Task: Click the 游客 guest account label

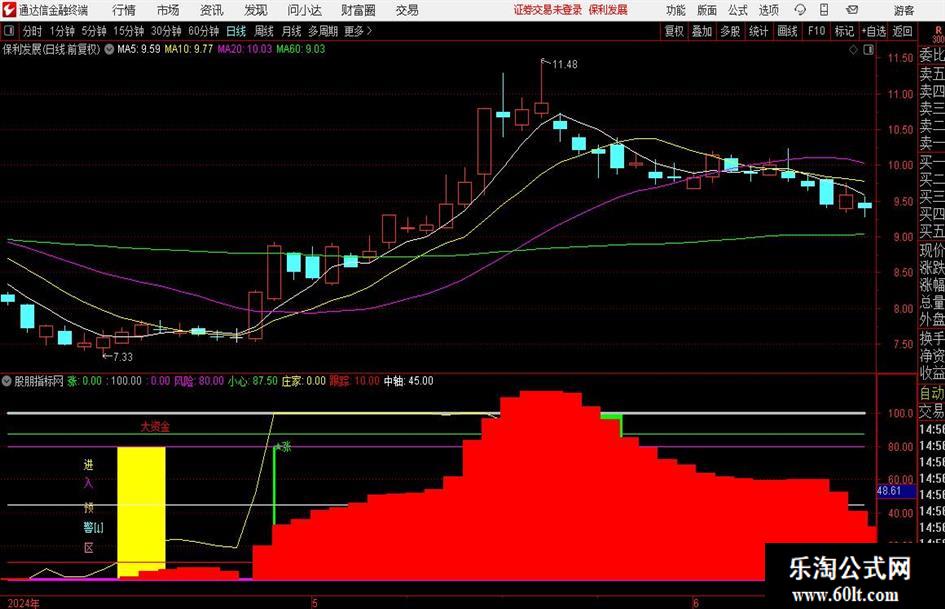Action: (x=903, y=10)
